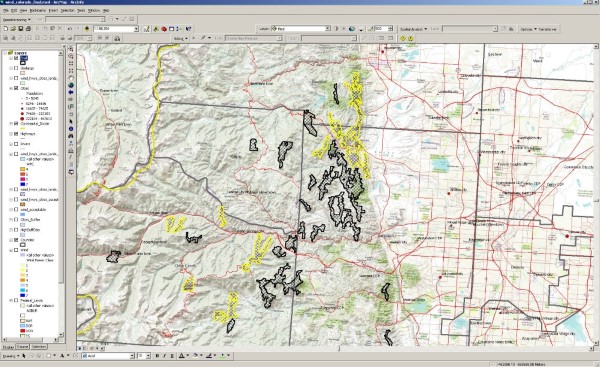Activate the Find binoculars tool
This screenshot has width=600, height=367.
tap(71, 136)
